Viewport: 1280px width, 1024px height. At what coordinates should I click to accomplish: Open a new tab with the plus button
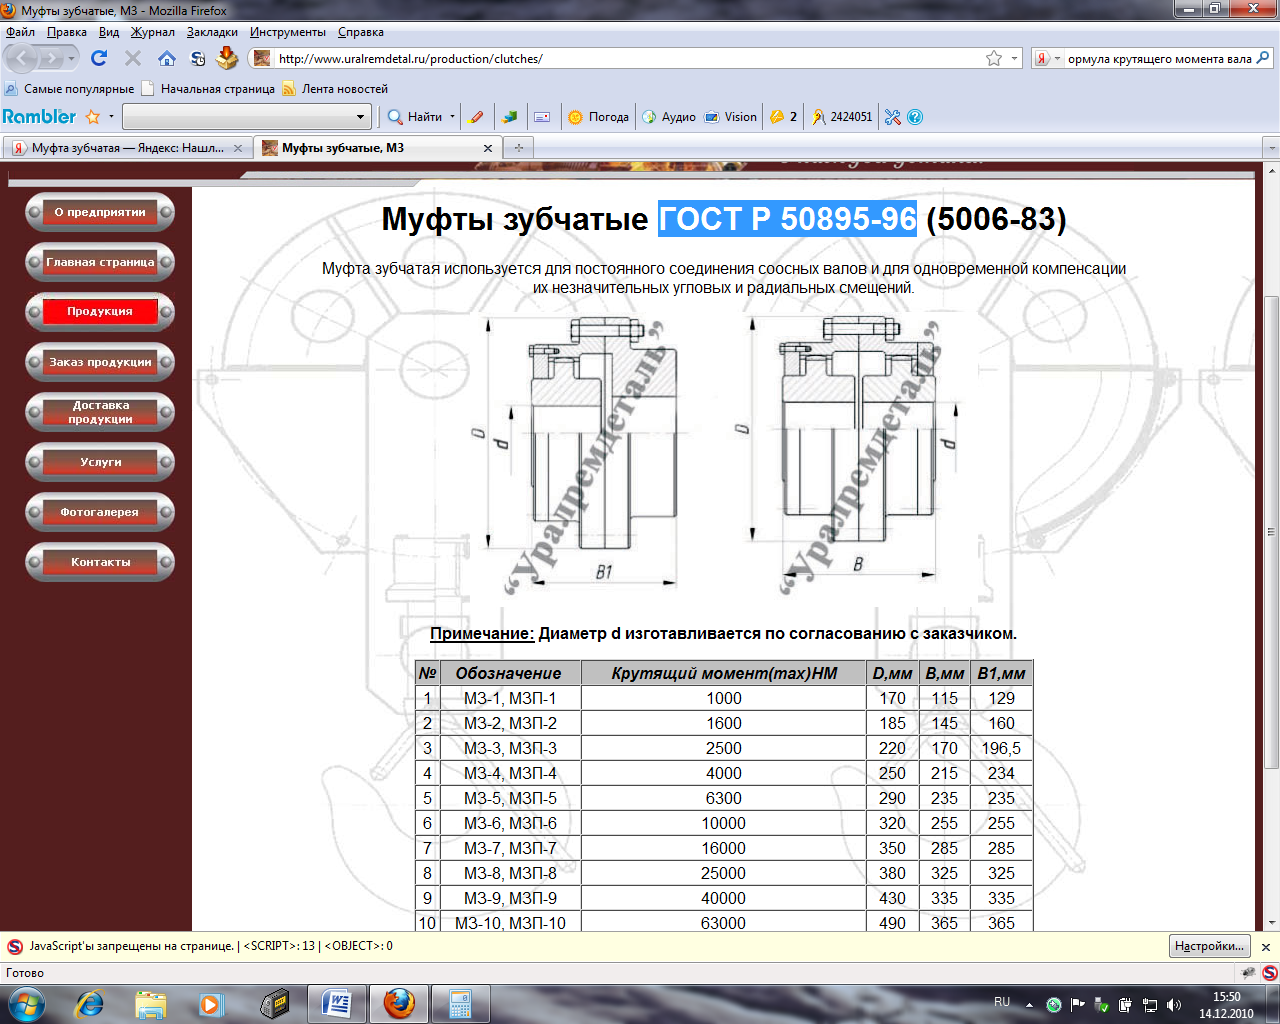click(518, 148)
